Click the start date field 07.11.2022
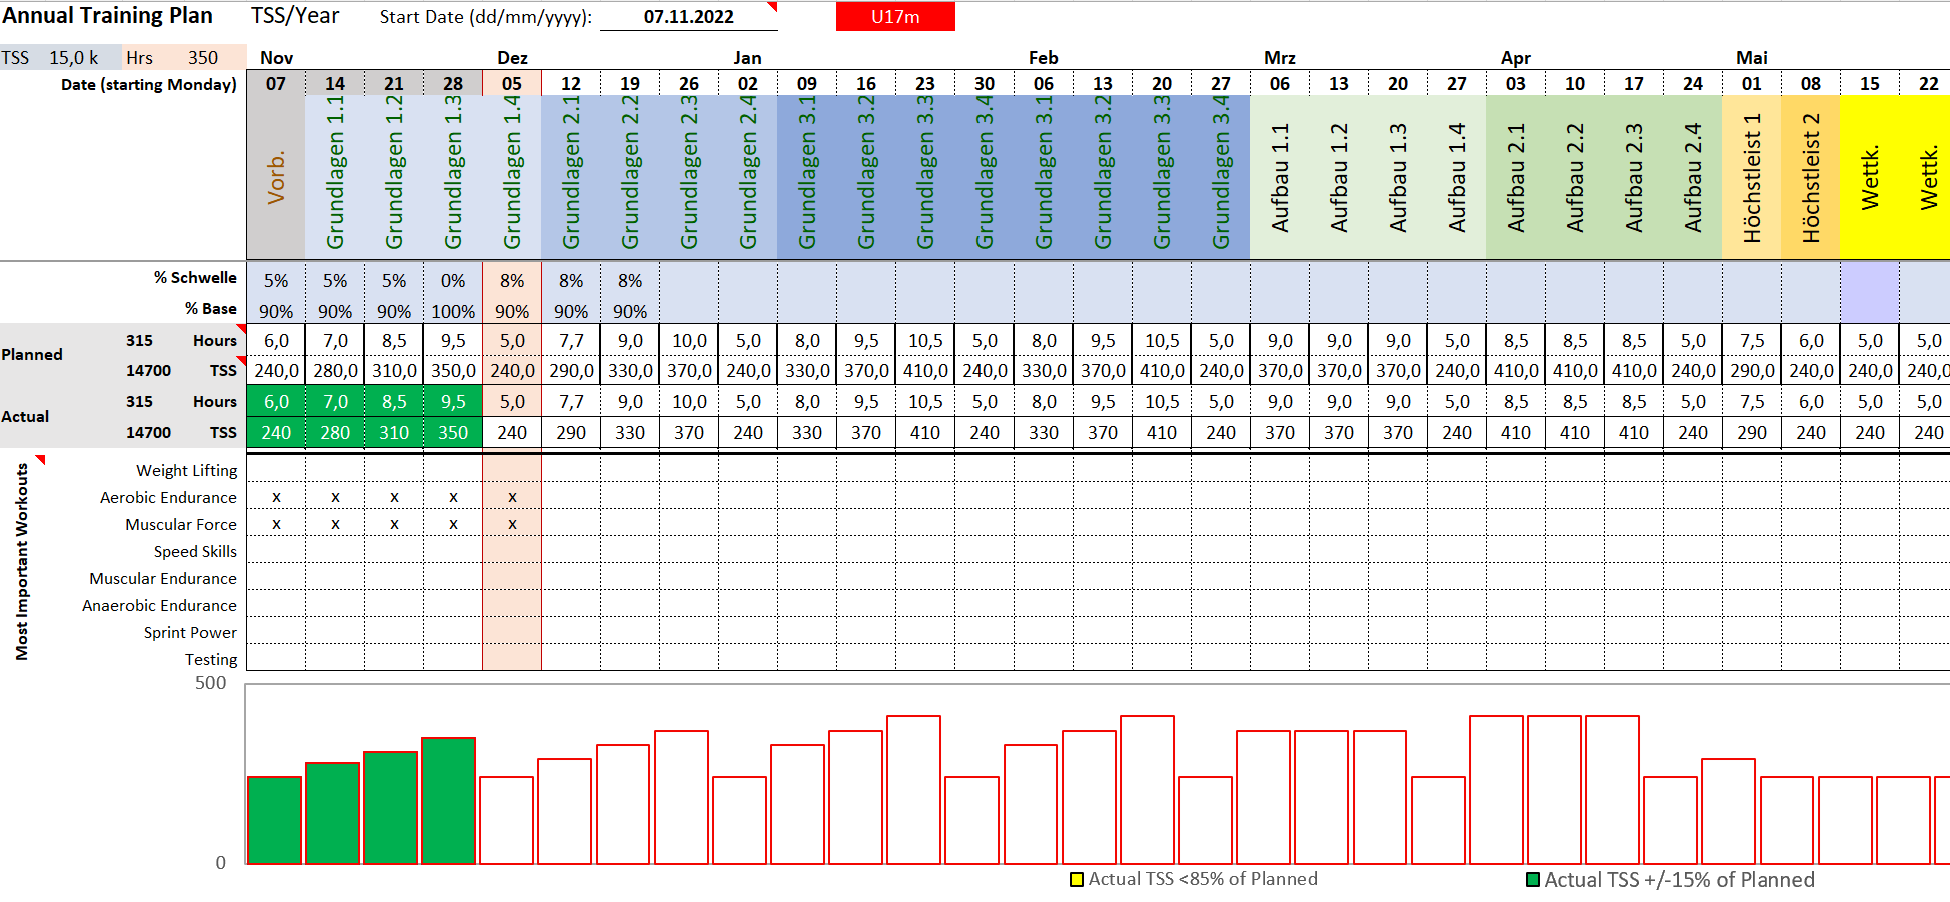Image resolution: width=1950 pixels, height=902 pixels. coord(688,17)
